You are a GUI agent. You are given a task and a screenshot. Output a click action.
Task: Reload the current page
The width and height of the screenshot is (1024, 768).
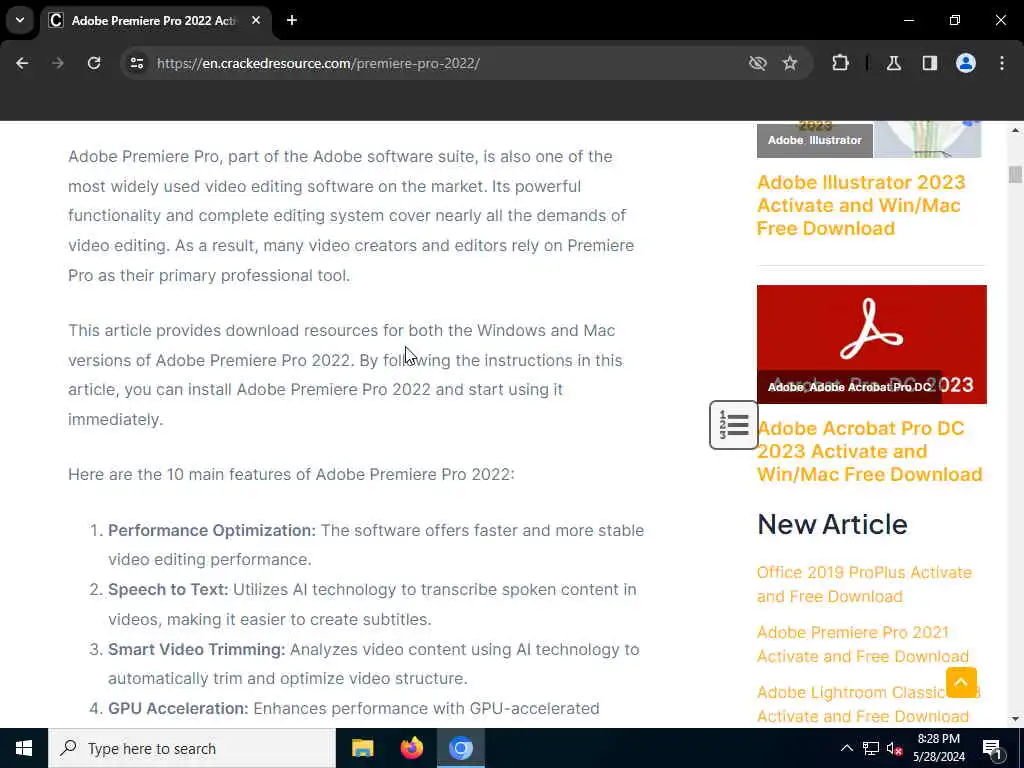94,63
